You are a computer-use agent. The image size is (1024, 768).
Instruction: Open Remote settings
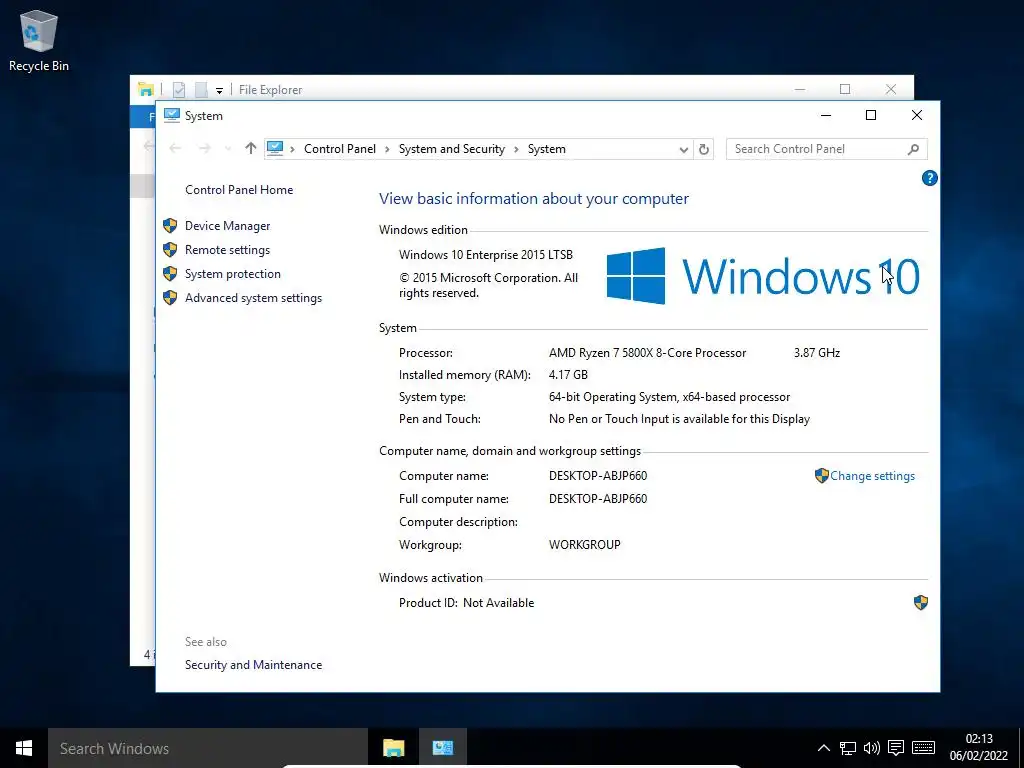click(x=227, y=250)
